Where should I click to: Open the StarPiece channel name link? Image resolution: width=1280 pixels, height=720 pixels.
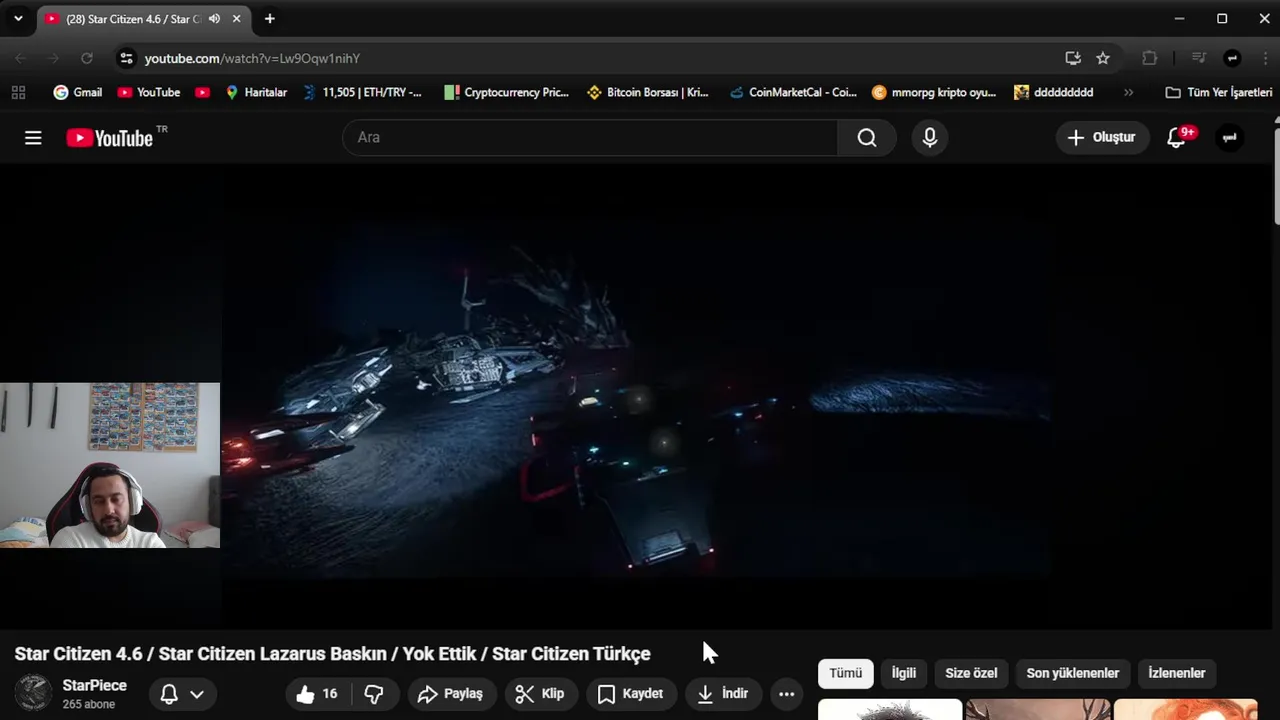click(95, 685)
